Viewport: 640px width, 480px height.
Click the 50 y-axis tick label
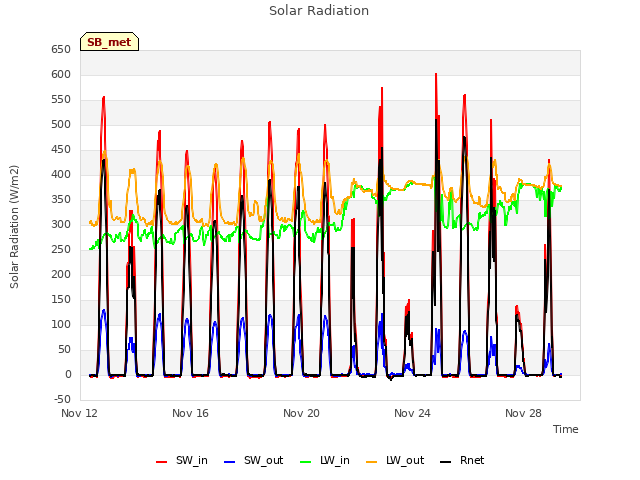[64, 349]
